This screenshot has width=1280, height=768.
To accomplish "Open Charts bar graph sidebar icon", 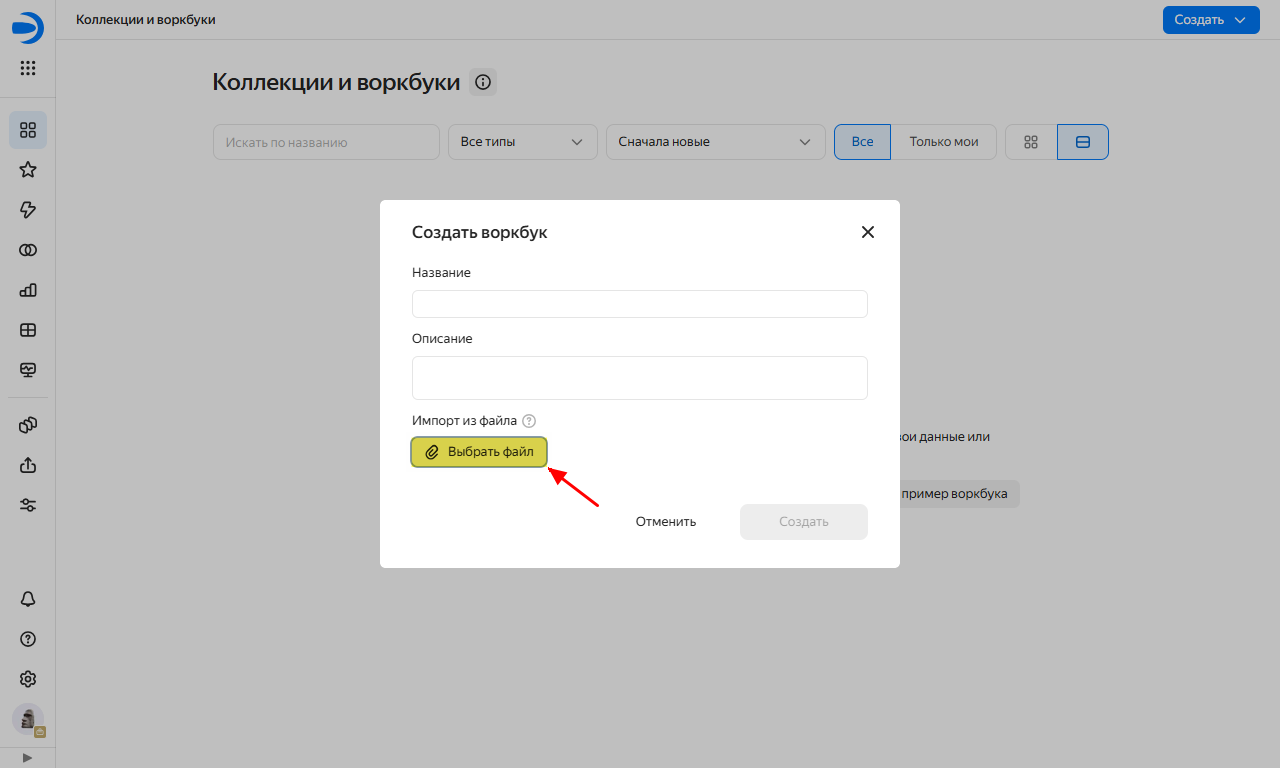I will click(x=28, y=290).
